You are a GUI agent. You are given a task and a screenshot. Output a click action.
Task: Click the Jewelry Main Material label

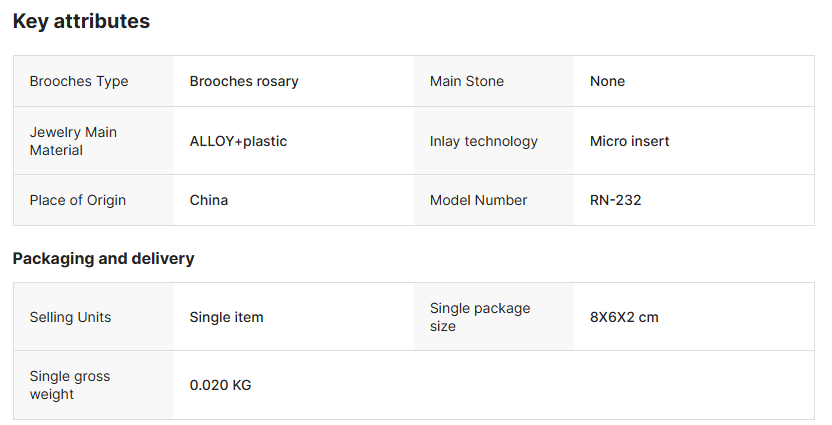coord(73,141)
